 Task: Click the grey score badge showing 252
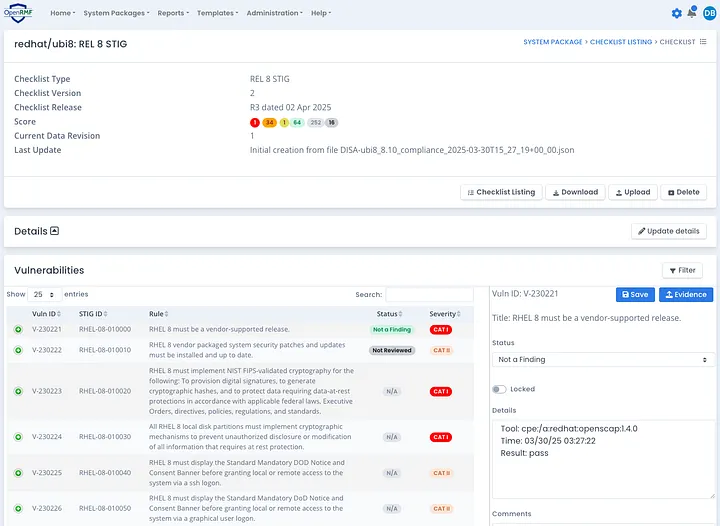(x=315, y=123)
